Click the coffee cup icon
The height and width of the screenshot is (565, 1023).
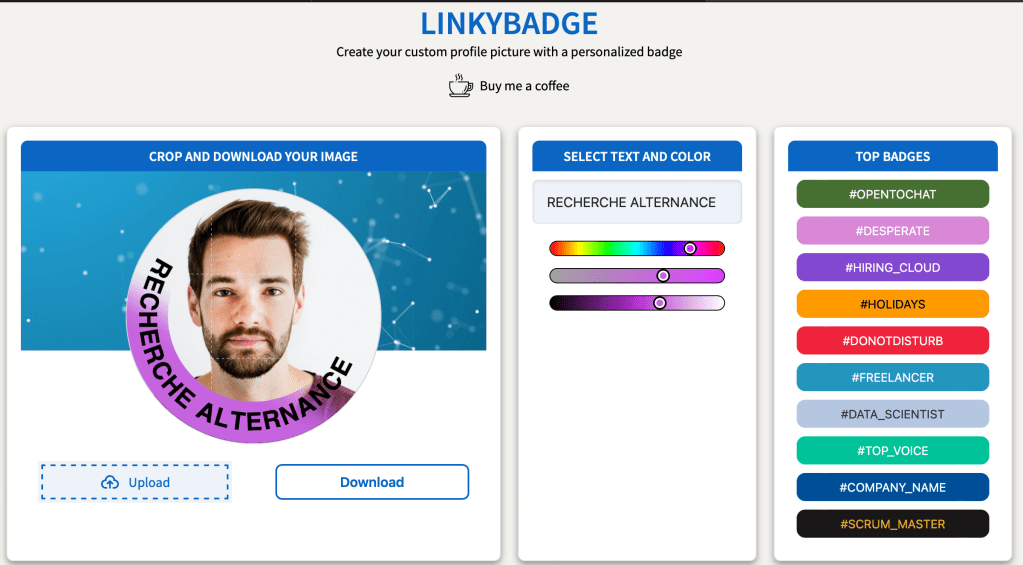coord(460,86)
